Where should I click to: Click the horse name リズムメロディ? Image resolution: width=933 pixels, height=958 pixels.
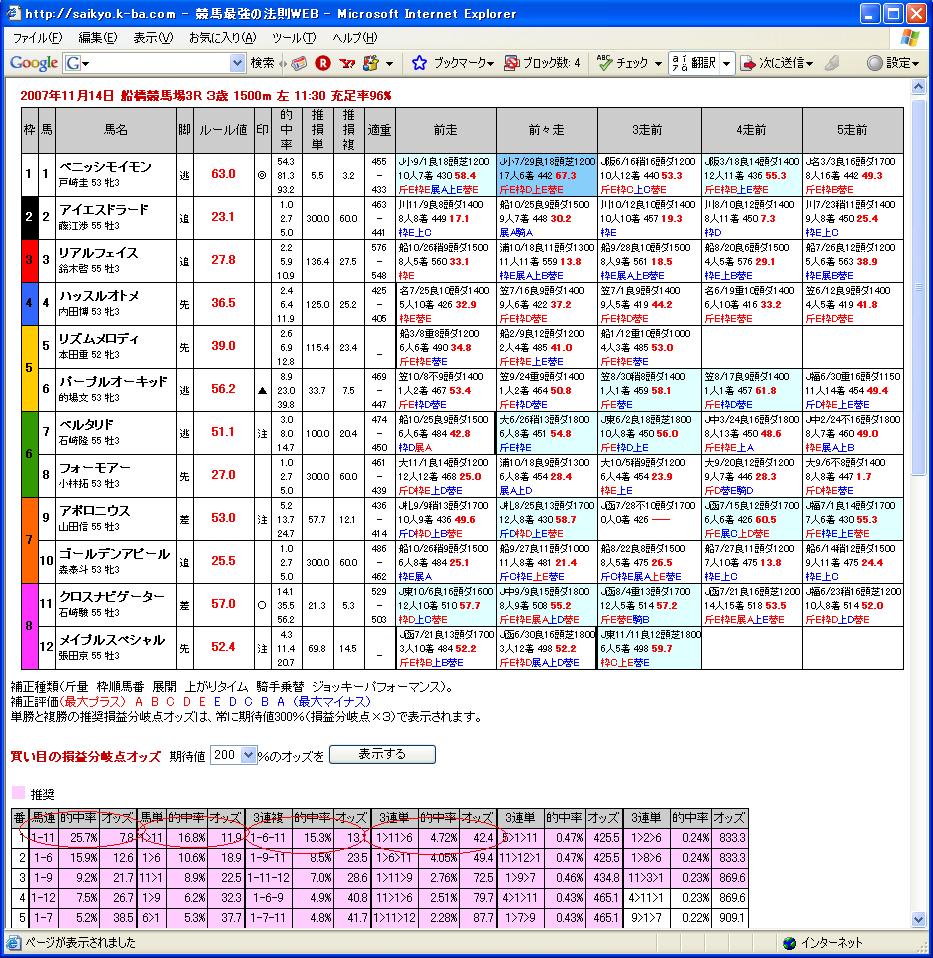pyautogui.click(x=98, y=338)
